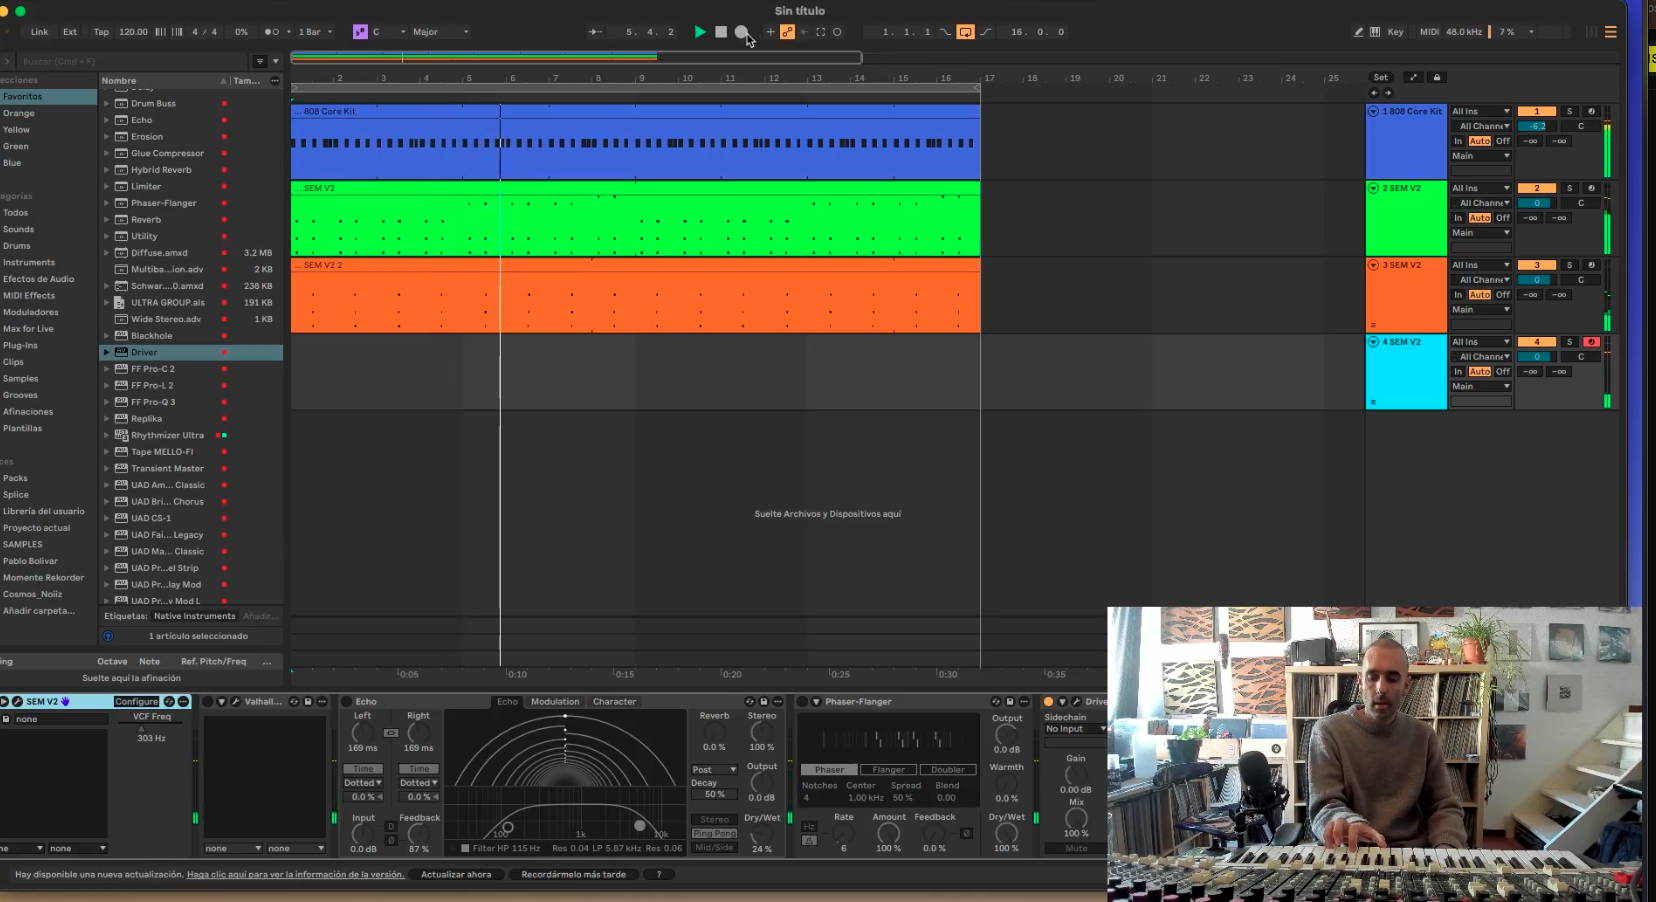Switch to Echo's Modulation tab
The image size is (1656, 902).
[555, 702]
